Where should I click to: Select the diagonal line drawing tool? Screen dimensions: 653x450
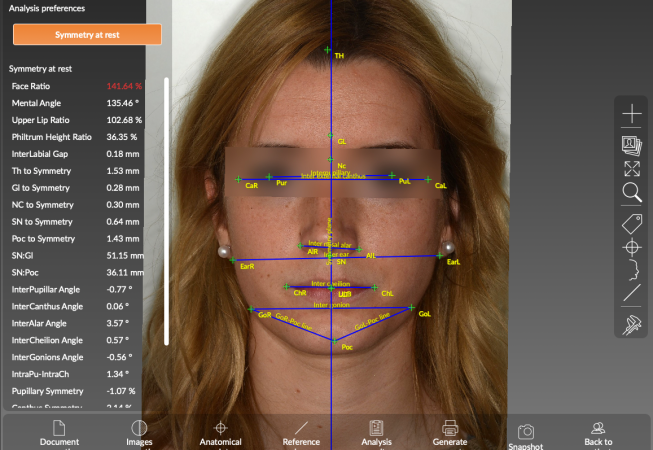[x=632, y=293]
